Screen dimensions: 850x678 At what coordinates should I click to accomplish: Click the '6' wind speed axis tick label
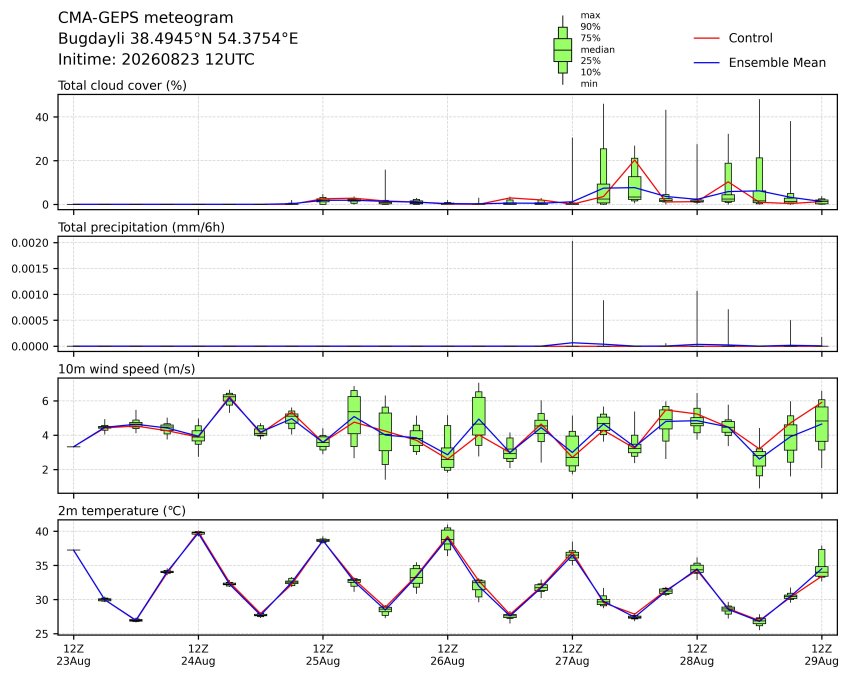tap(46, 401)
